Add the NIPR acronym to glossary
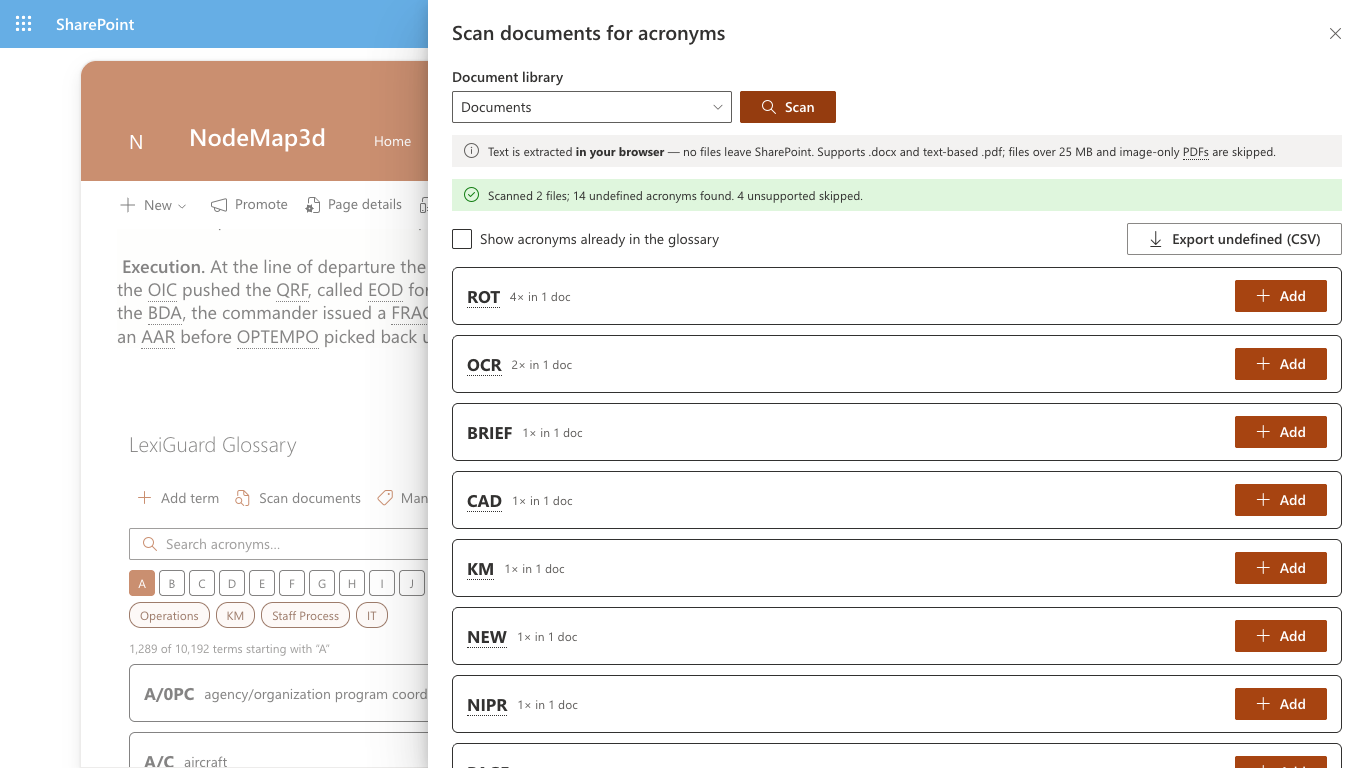The width and height of the screenshot is (1366, 768). (x=1281, y=704)
